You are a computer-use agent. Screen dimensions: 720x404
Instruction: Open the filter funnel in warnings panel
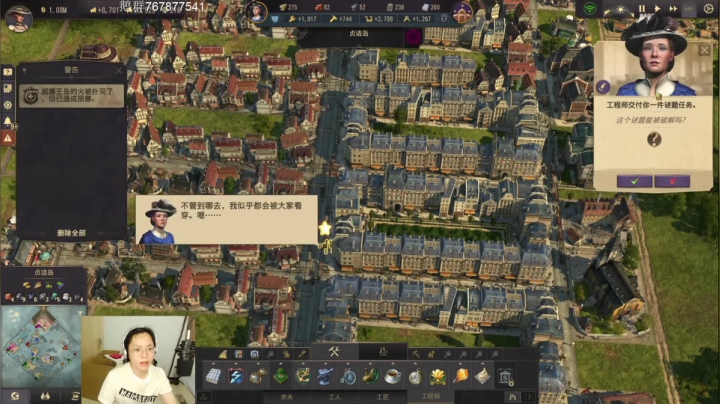[x=24, y=71]
